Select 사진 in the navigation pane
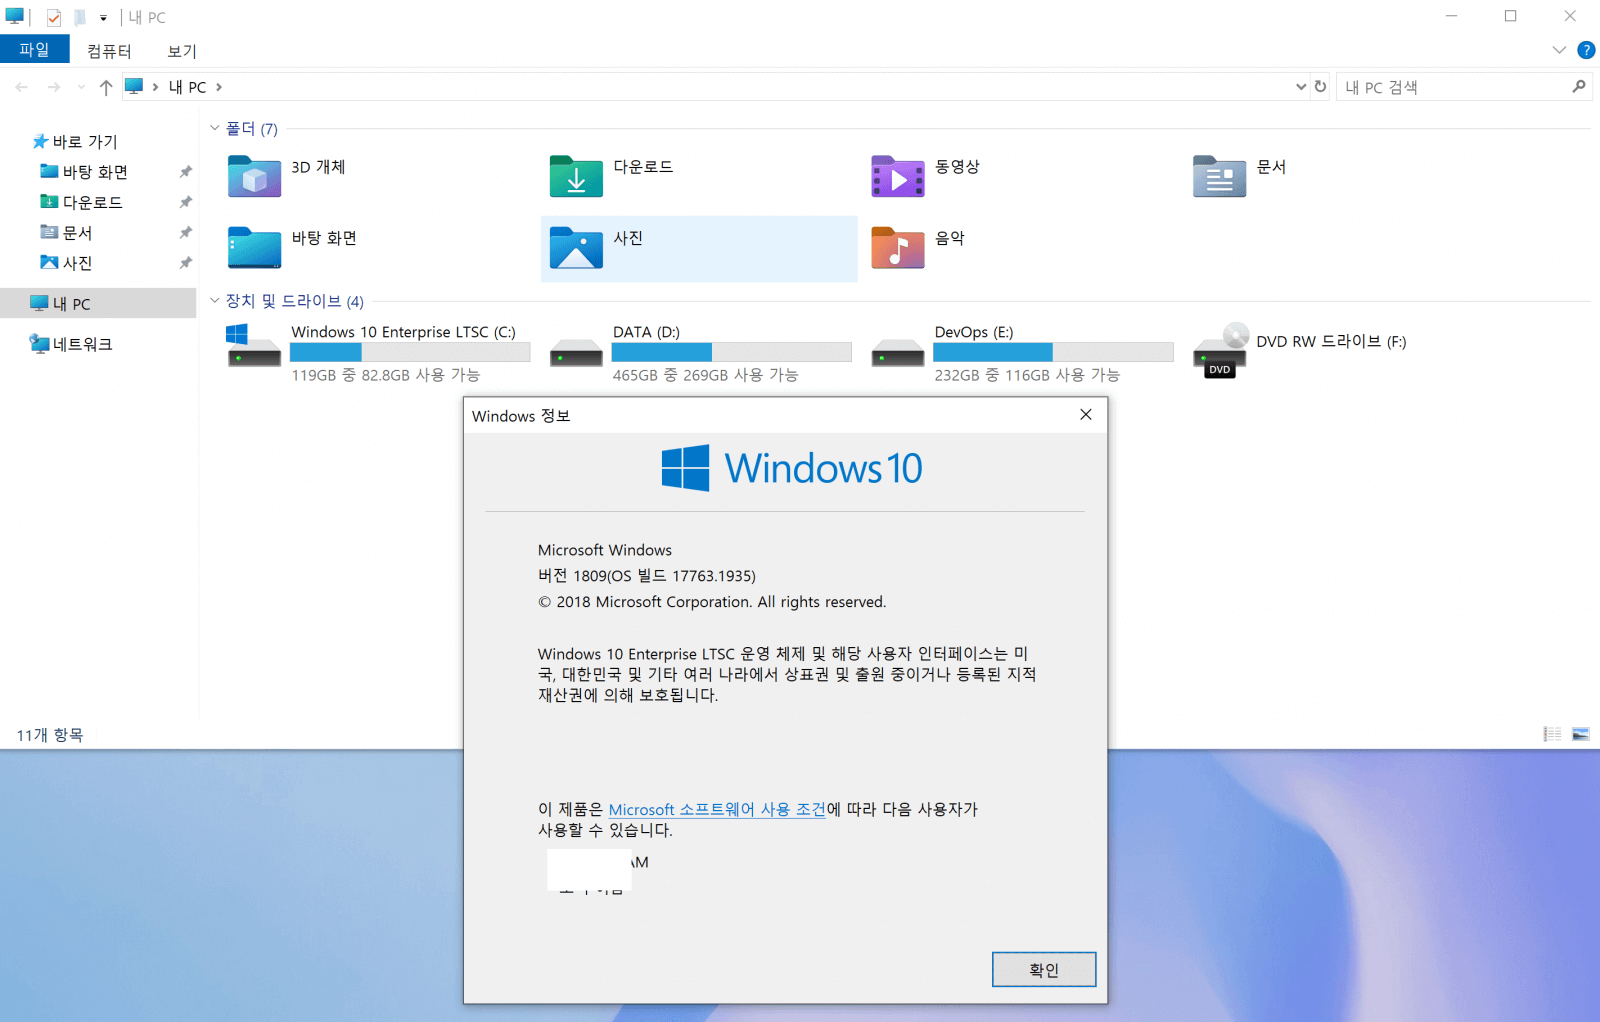Image resolution: width=1600 pixels, height=1022 pixels. (77, 262)
